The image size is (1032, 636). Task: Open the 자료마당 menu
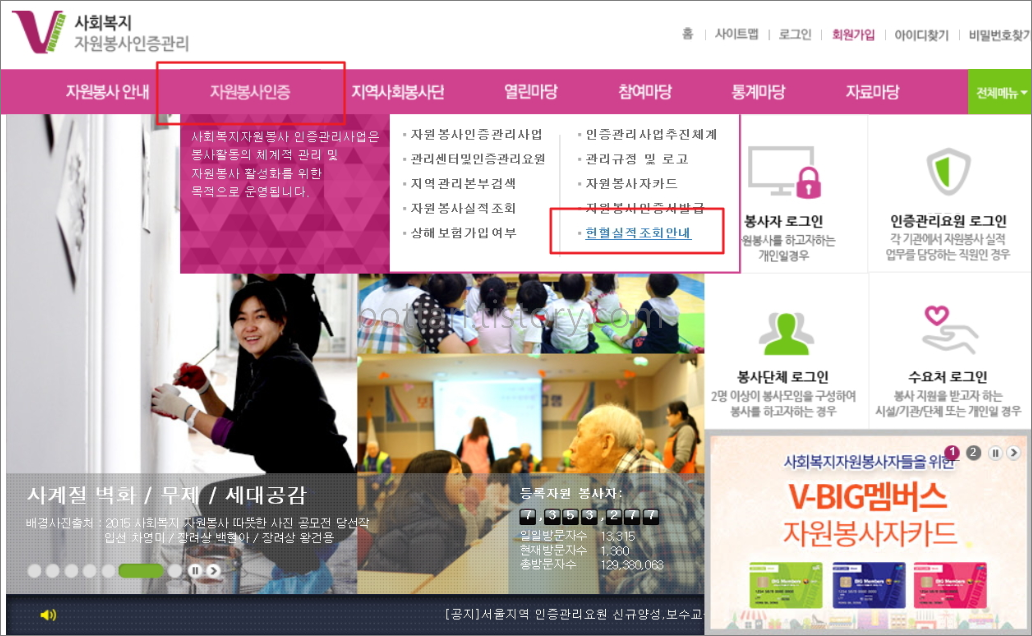coord(873,92)
